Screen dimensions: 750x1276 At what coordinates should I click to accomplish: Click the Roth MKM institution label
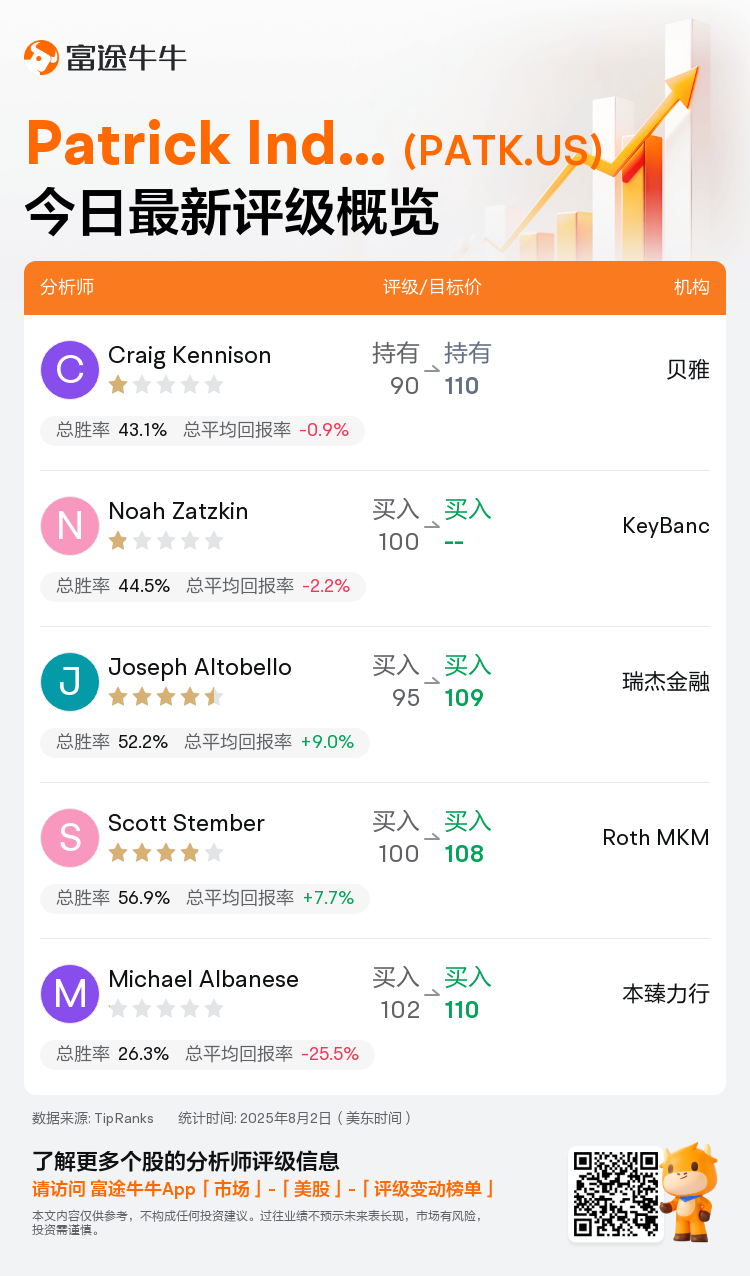656,838
